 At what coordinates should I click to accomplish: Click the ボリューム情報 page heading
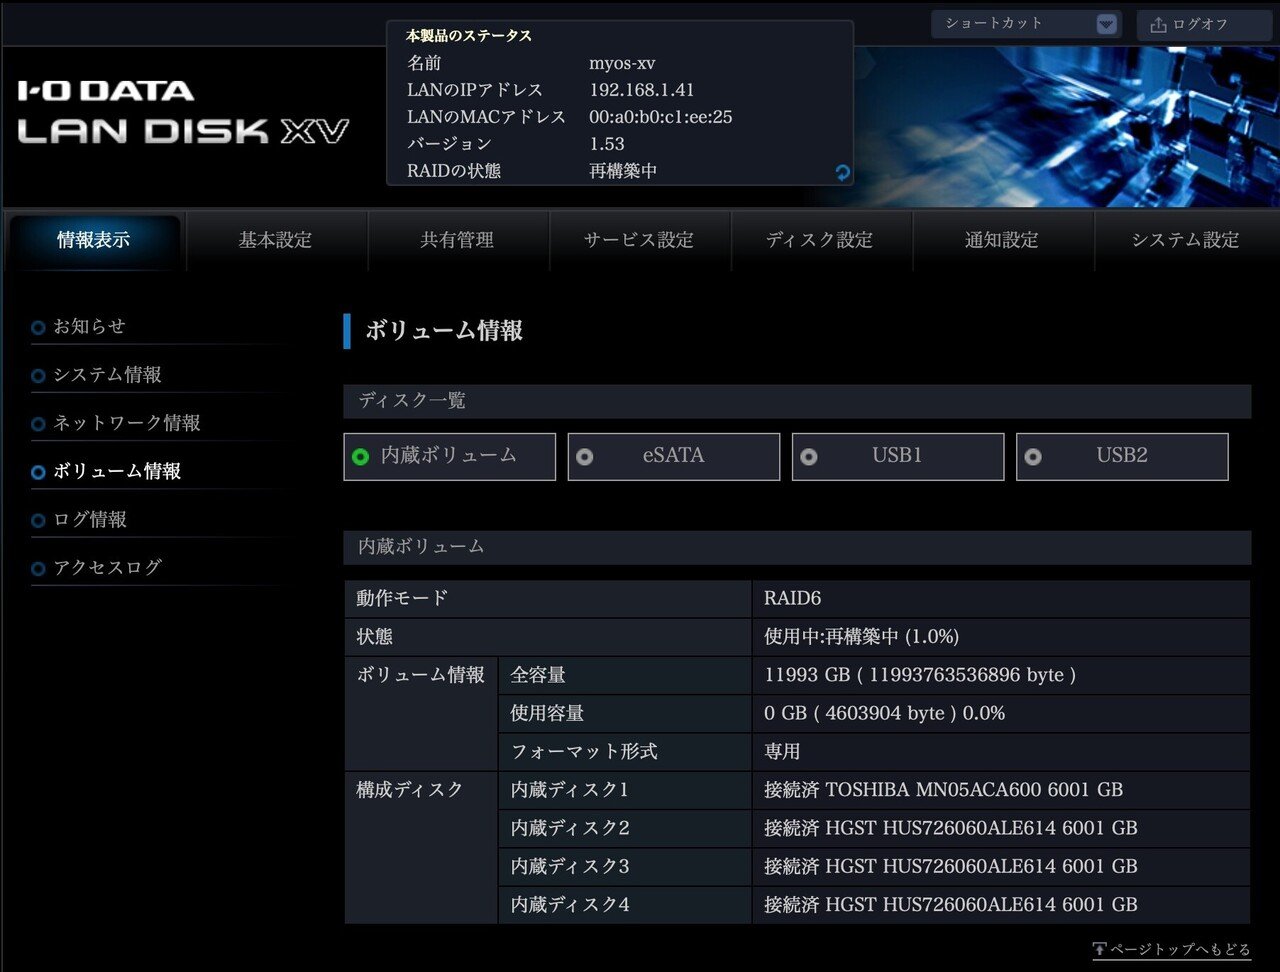[444, 331]
